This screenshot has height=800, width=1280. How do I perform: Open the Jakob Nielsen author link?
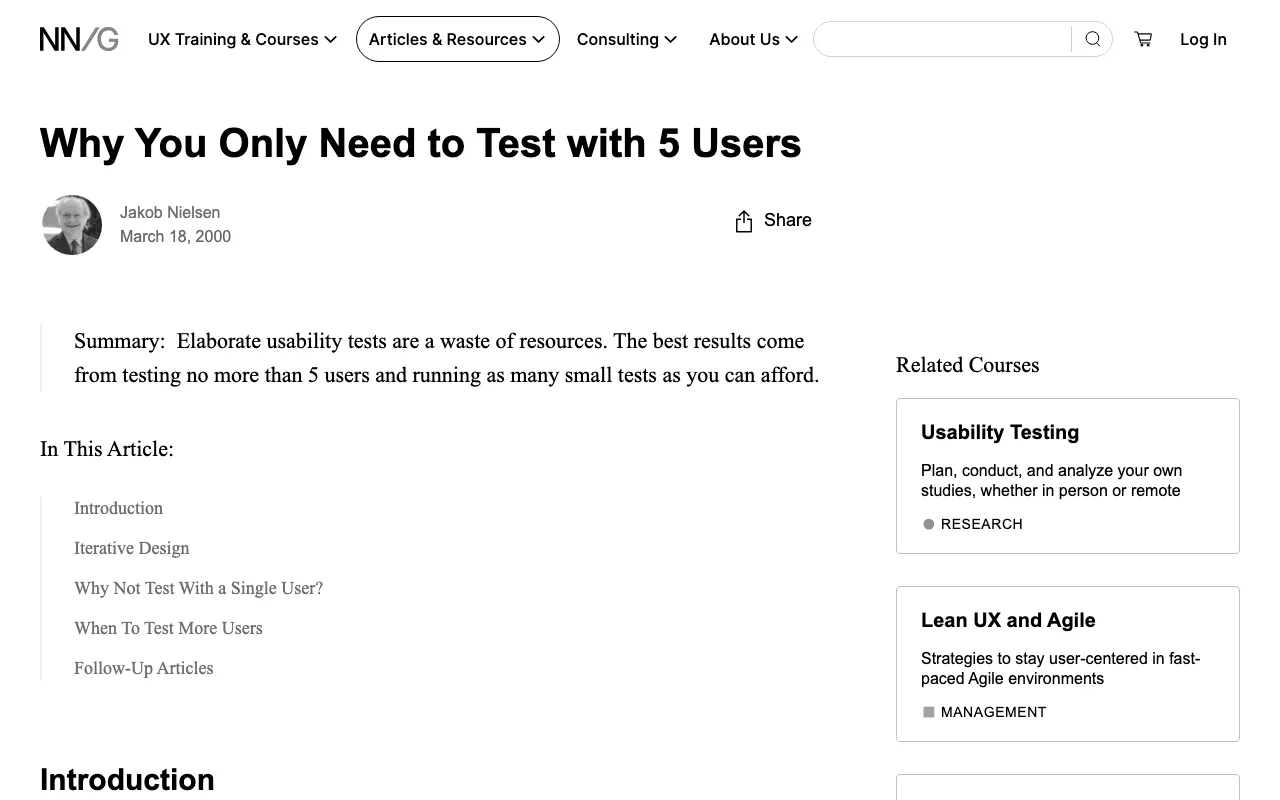(170, 212)
